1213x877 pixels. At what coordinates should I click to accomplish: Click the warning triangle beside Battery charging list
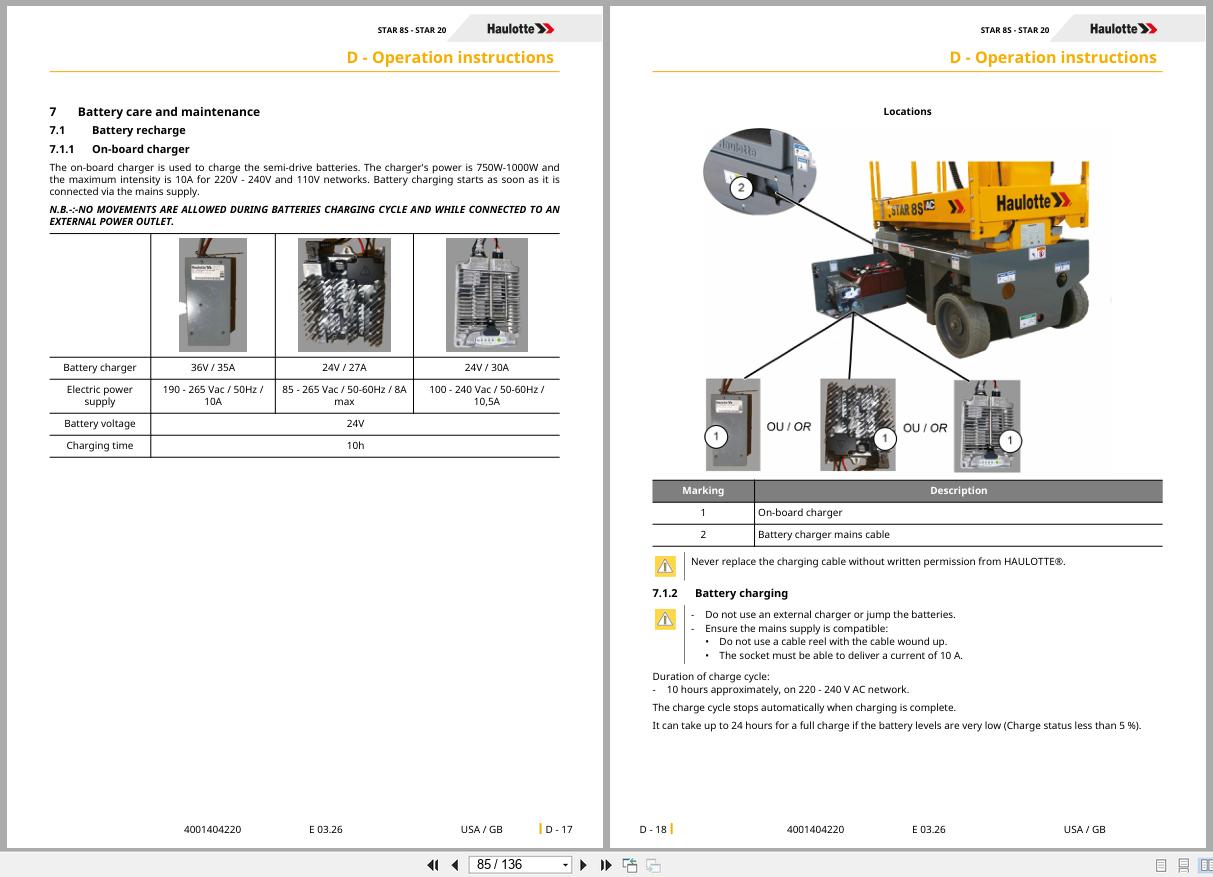tap(665, 619)
